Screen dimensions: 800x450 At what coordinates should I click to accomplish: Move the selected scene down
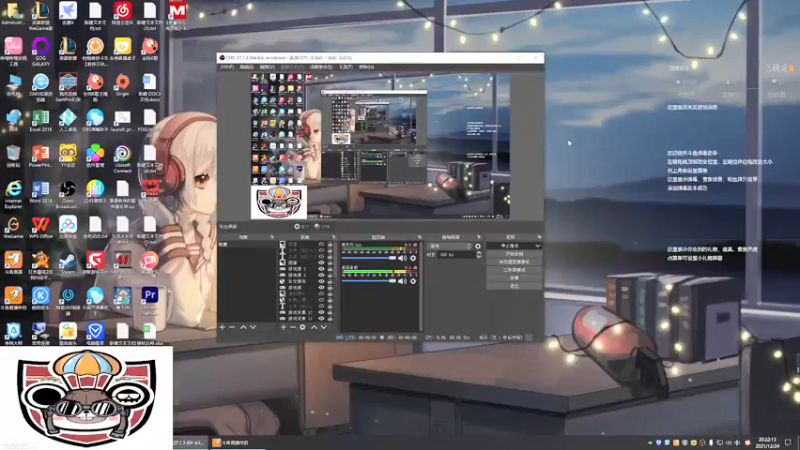click(x=253, y=327)
